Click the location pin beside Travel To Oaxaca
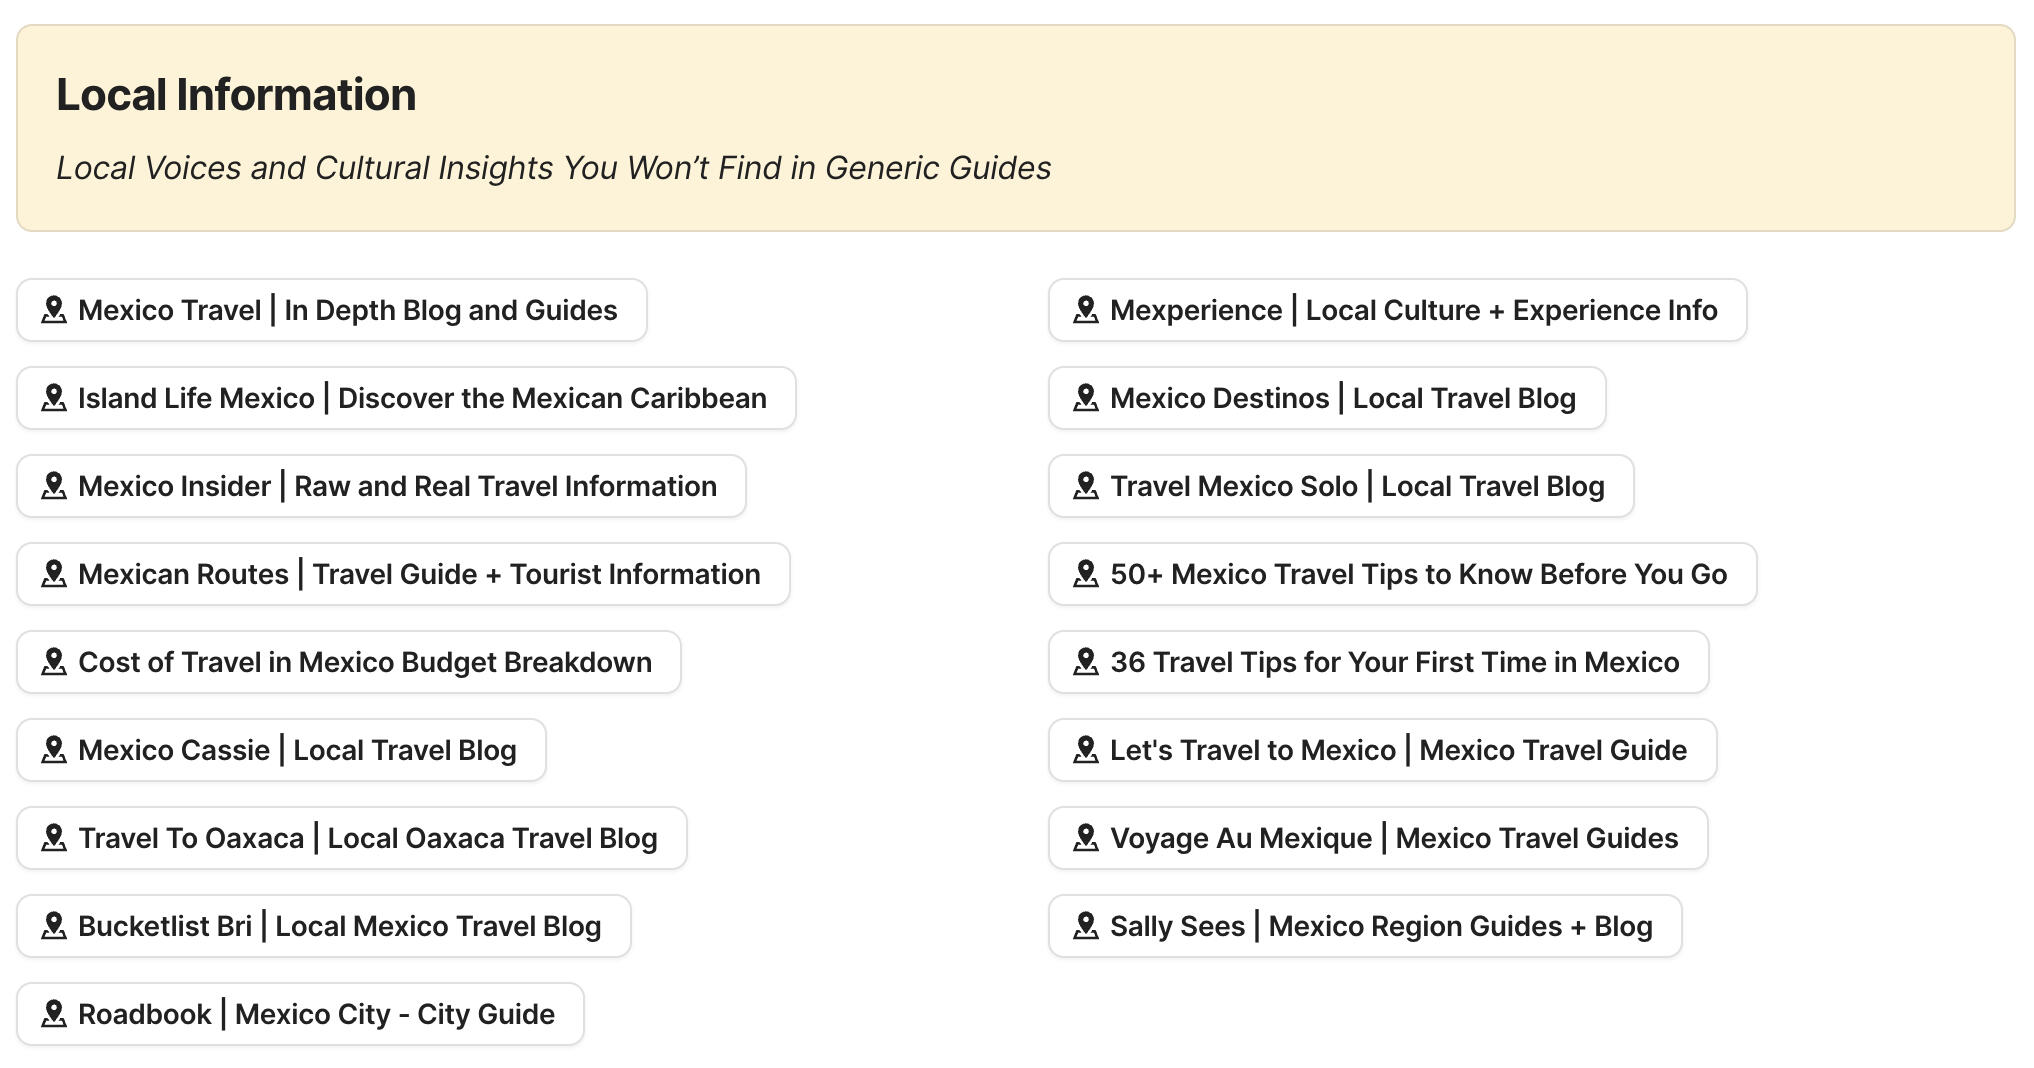 pos(55,838)
